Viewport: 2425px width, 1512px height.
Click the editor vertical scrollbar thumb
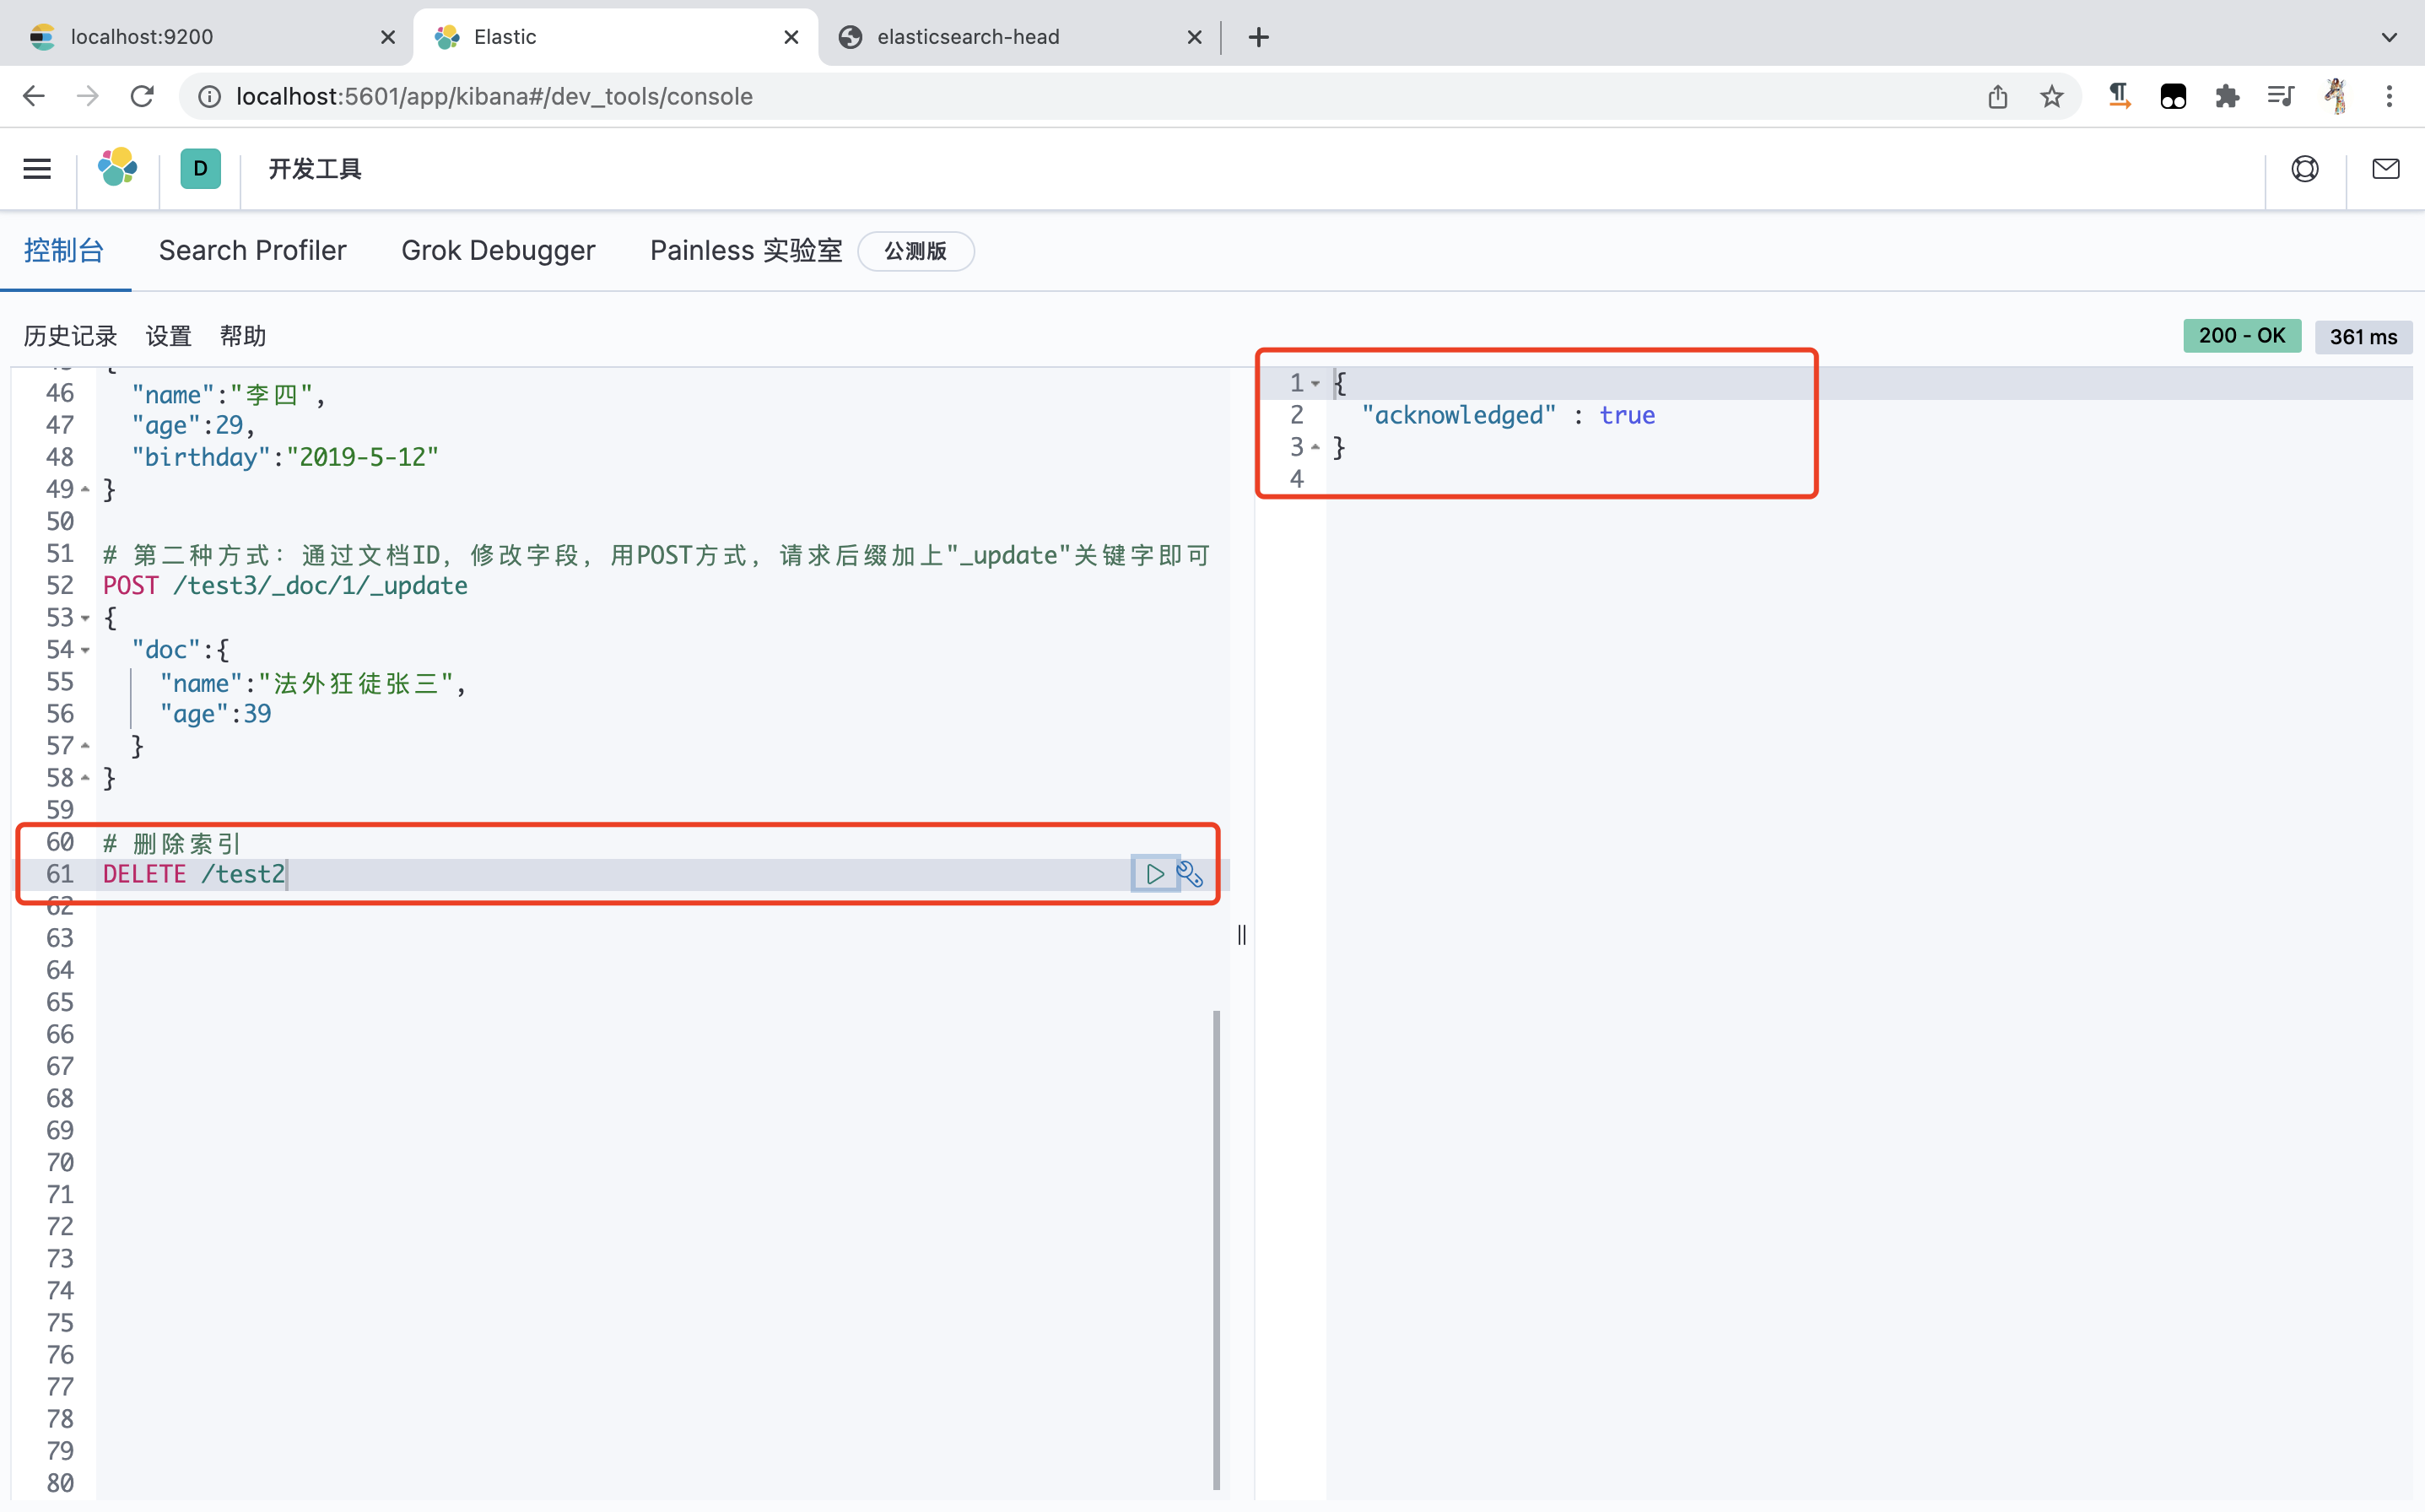[1216, 1250]
